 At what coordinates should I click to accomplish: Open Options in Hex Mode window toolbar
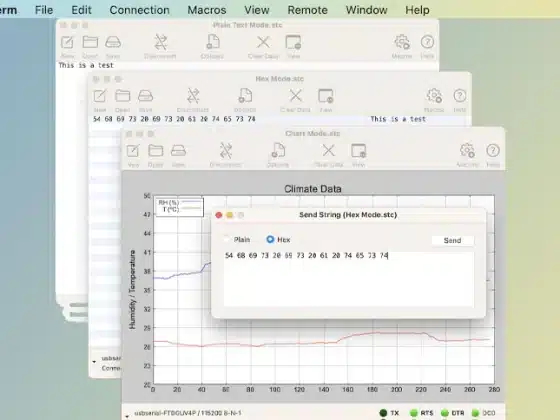pyautogui.click(x=245, y=96)
